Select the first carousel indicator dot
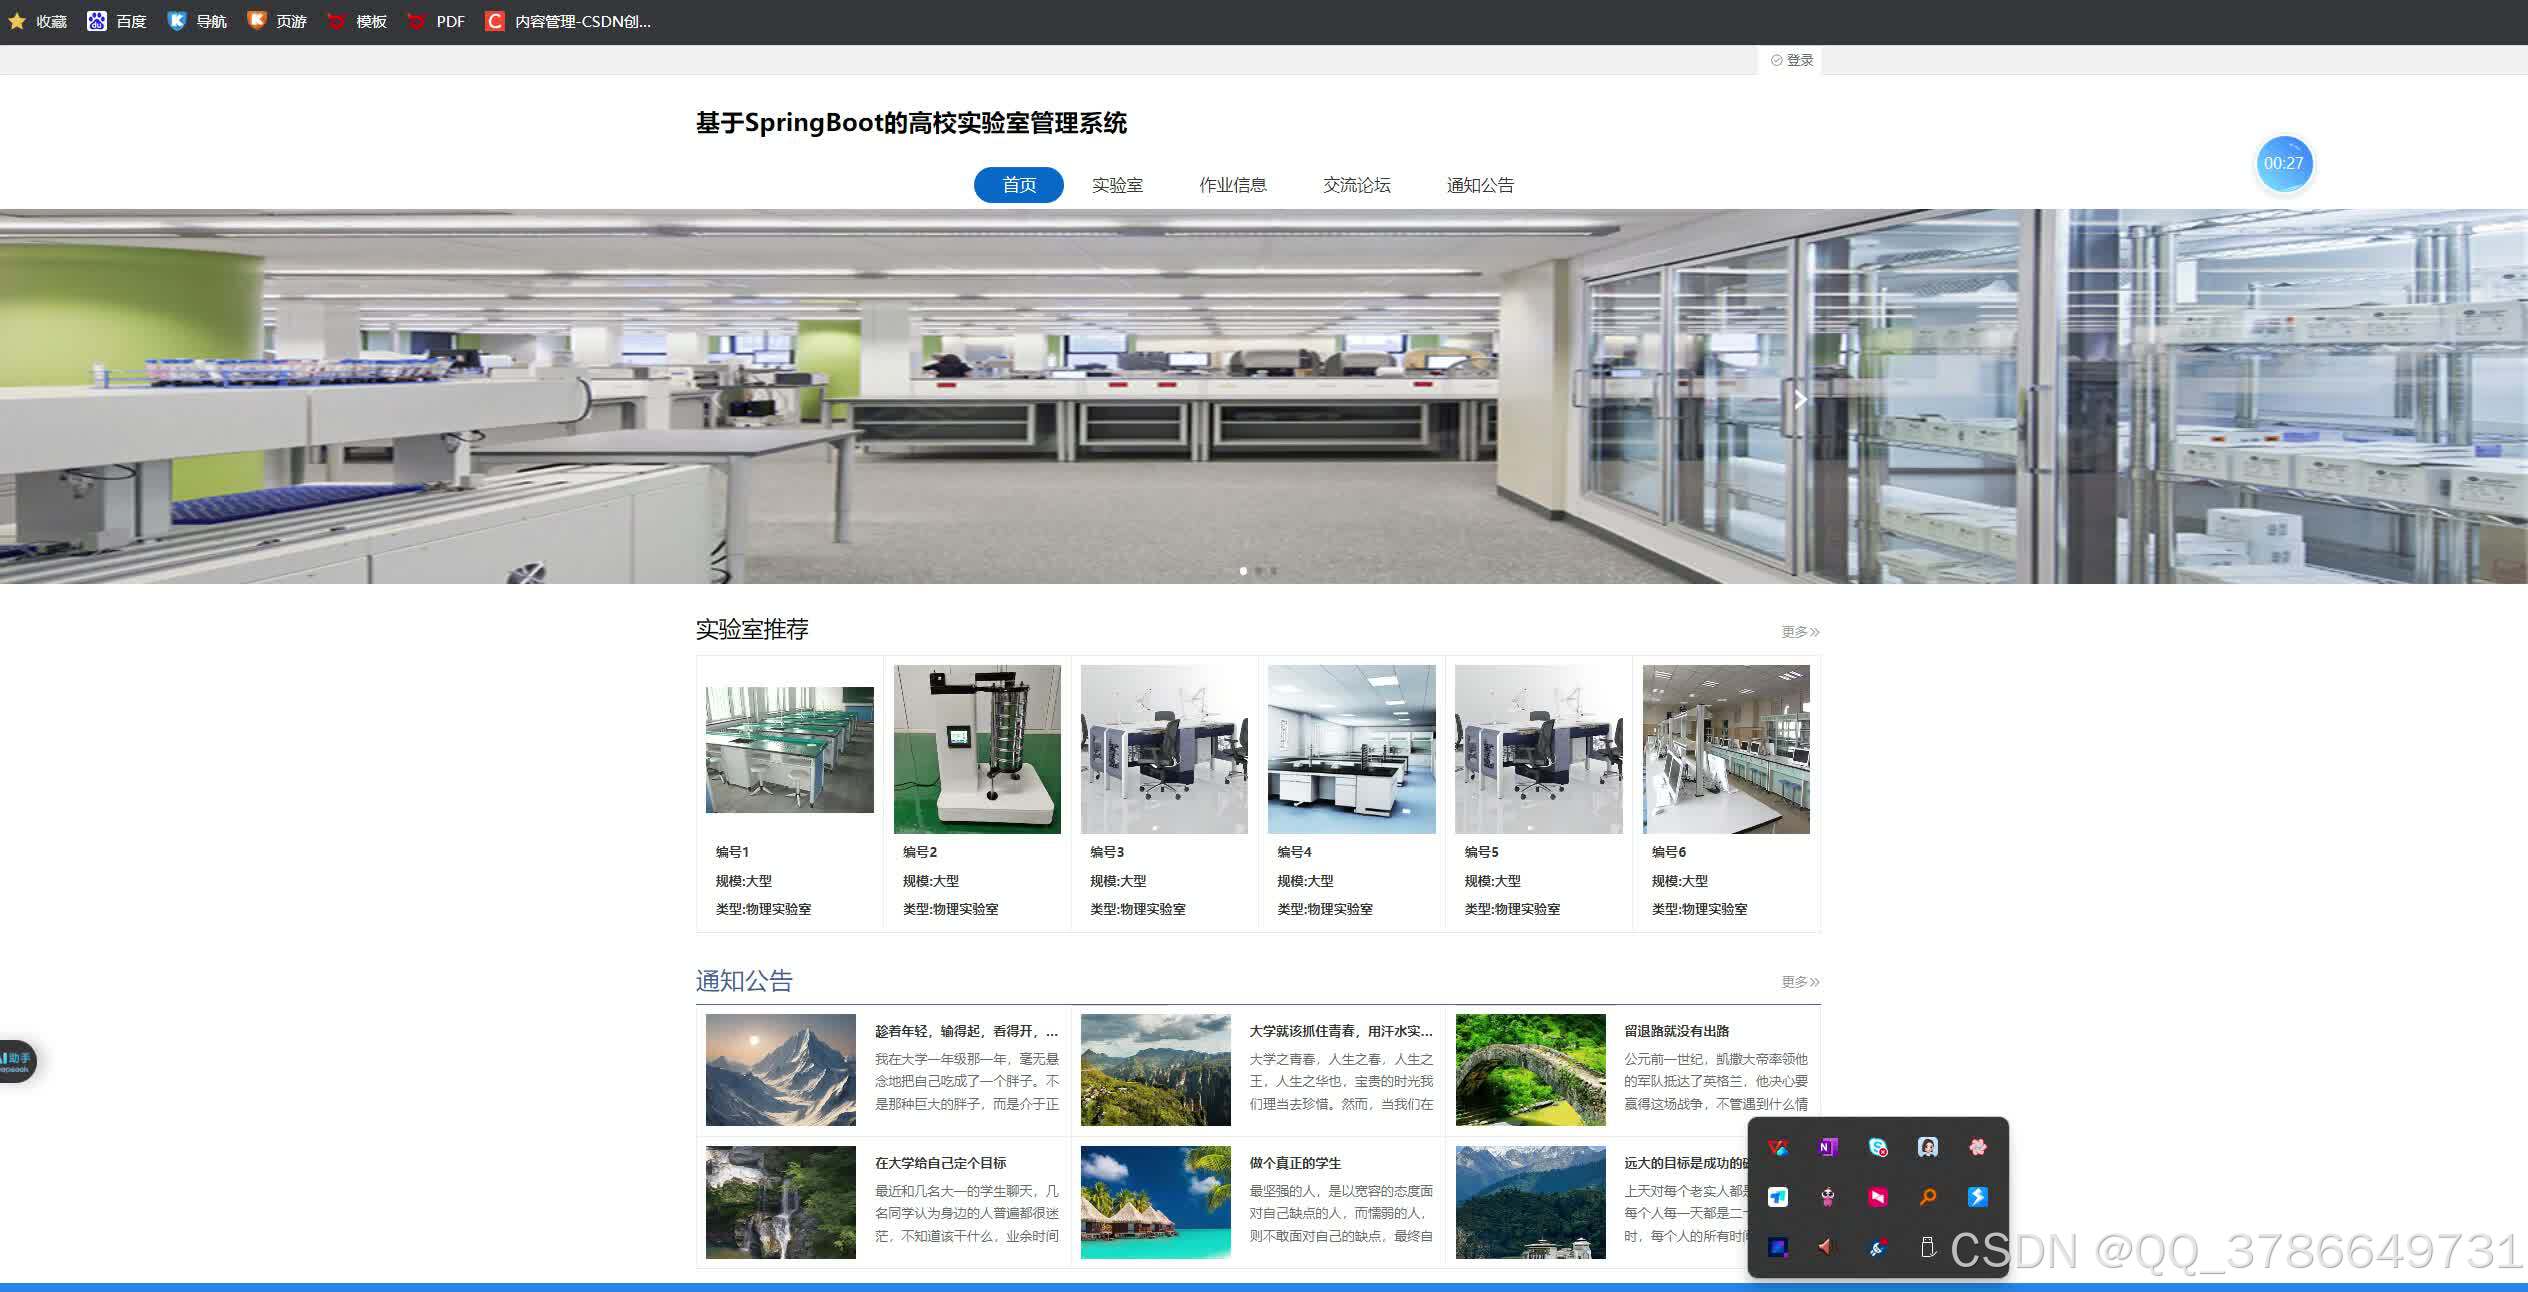Viewport: 2528px width, 1292px height. click(1243, 571)
